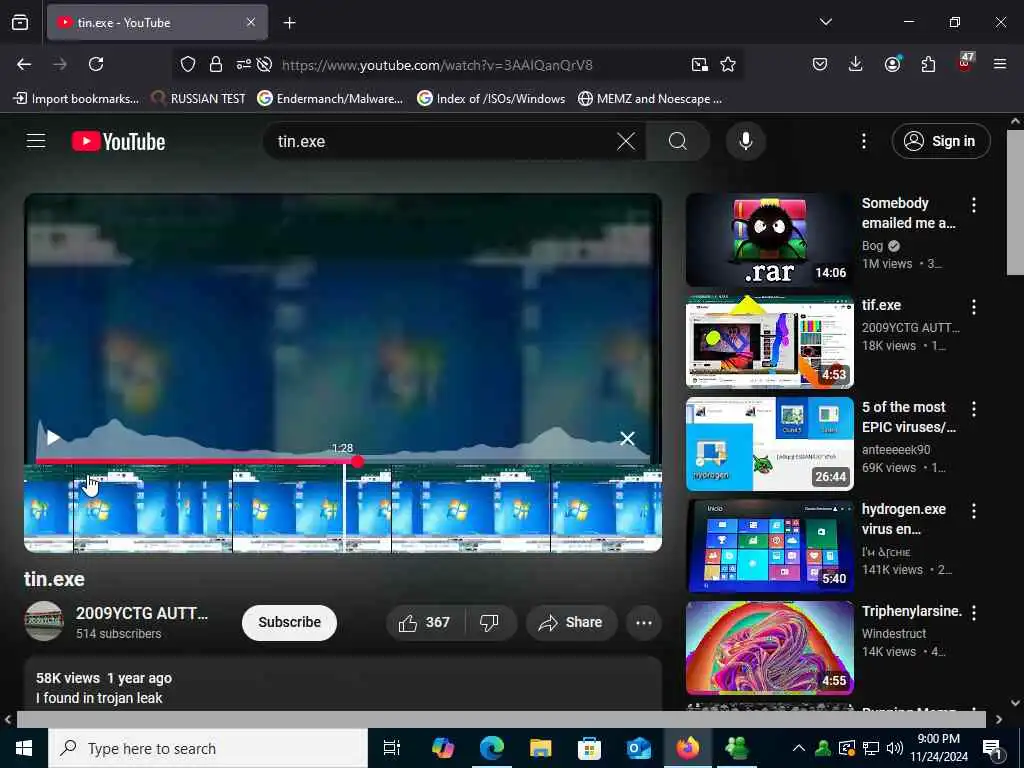Open 5 of the most EPIC viruses video
The image size is (1024, 768).
point(769,443)
